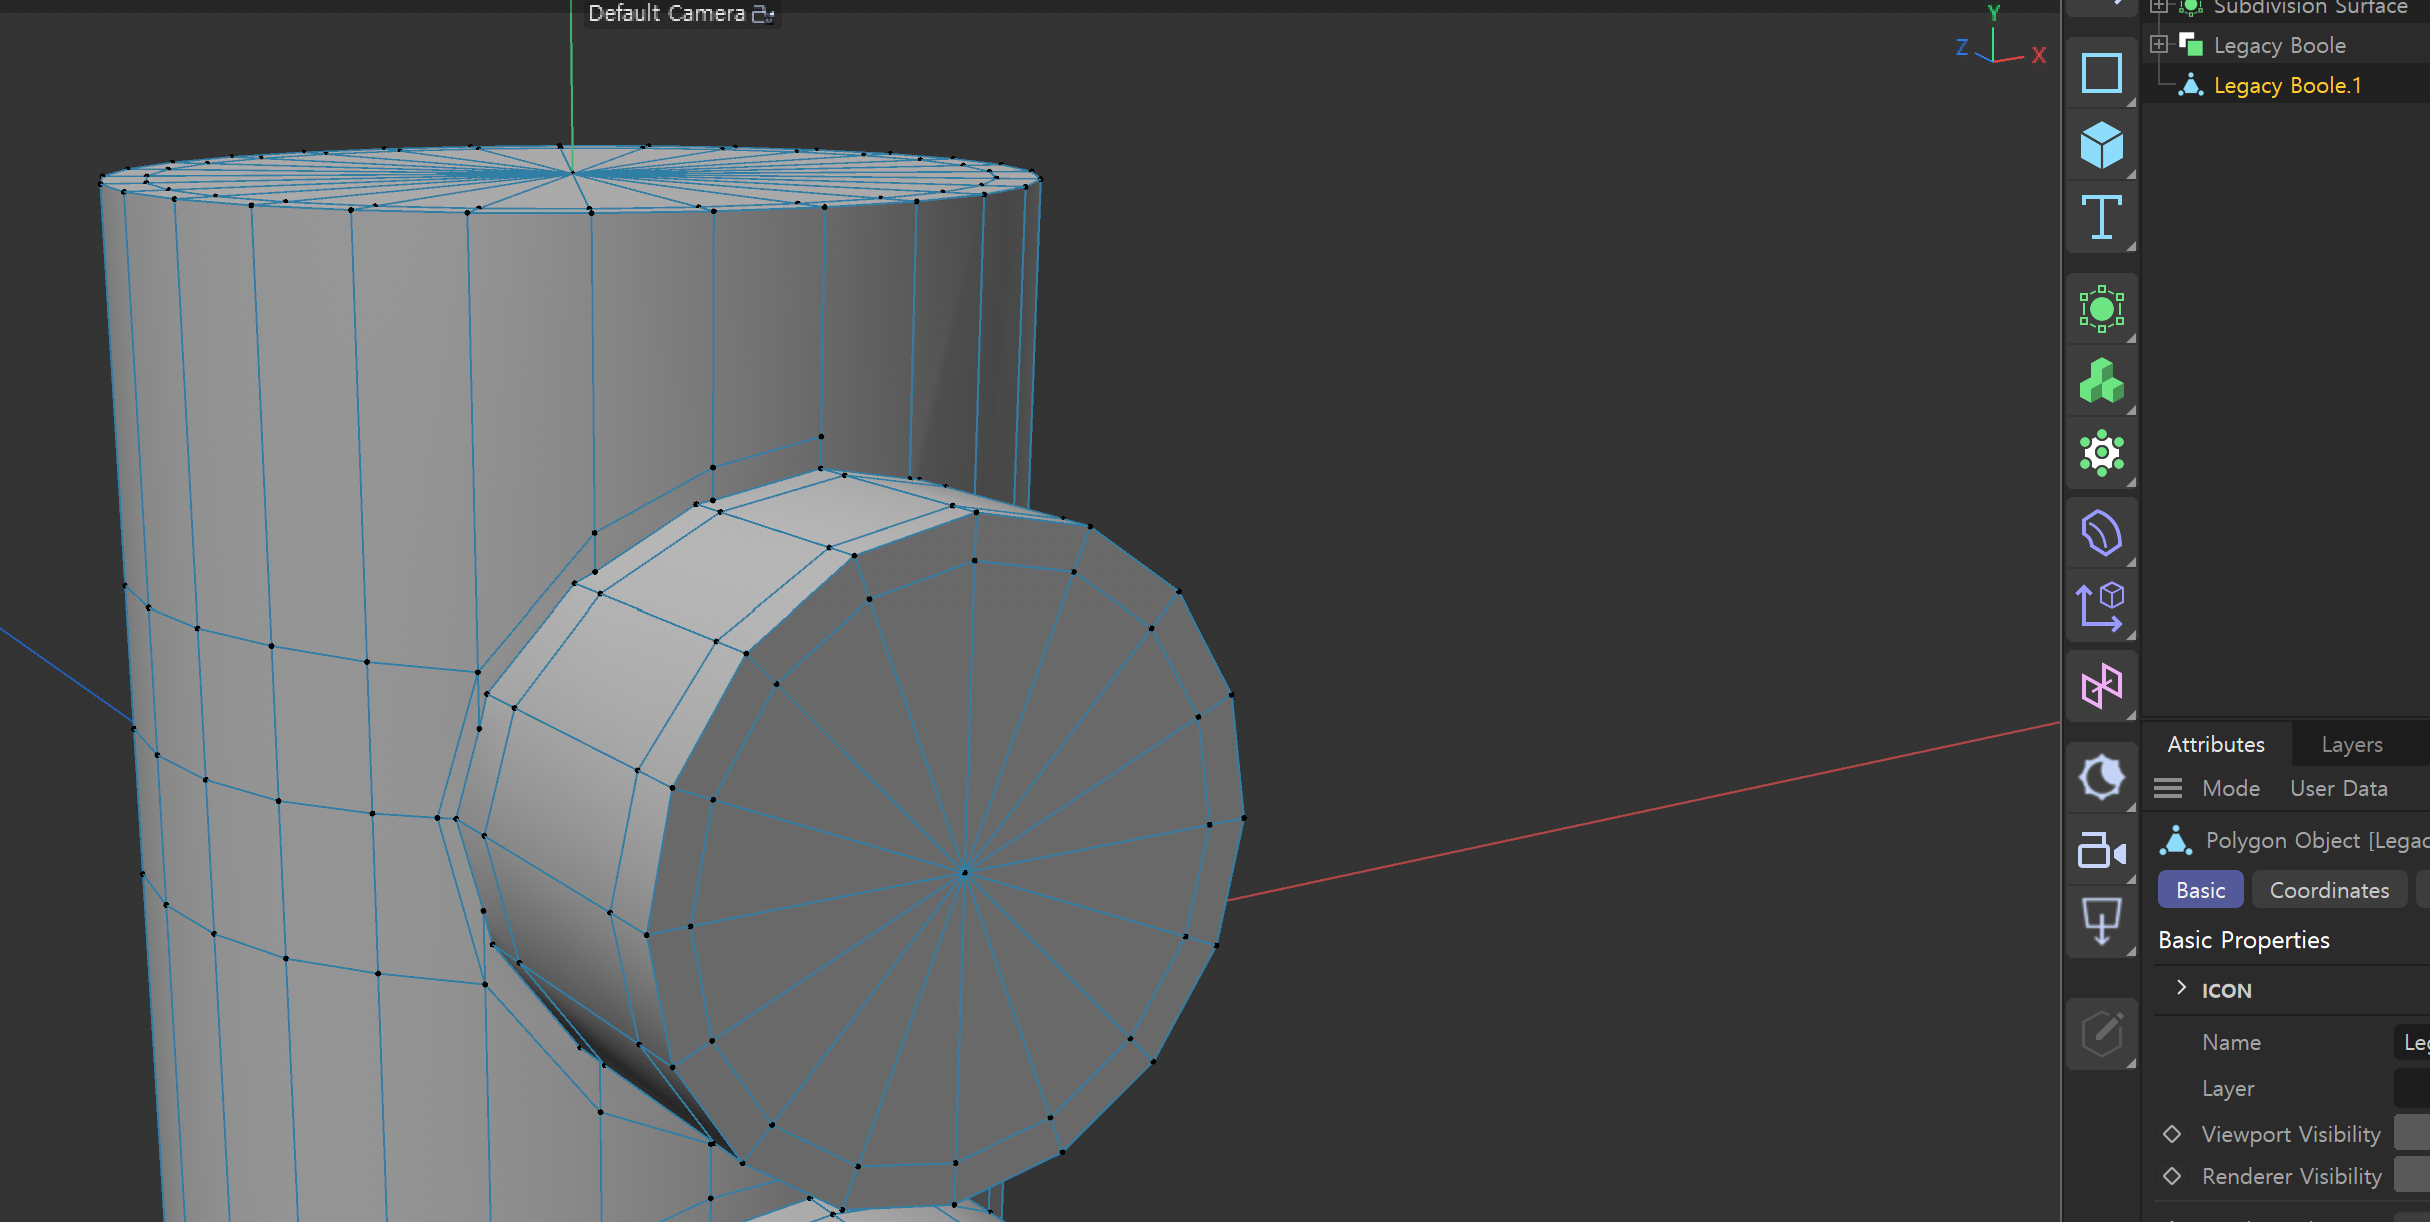
Task: Toggle Renderer Visibility keyframe diamond
Action: point(2172,1176)
